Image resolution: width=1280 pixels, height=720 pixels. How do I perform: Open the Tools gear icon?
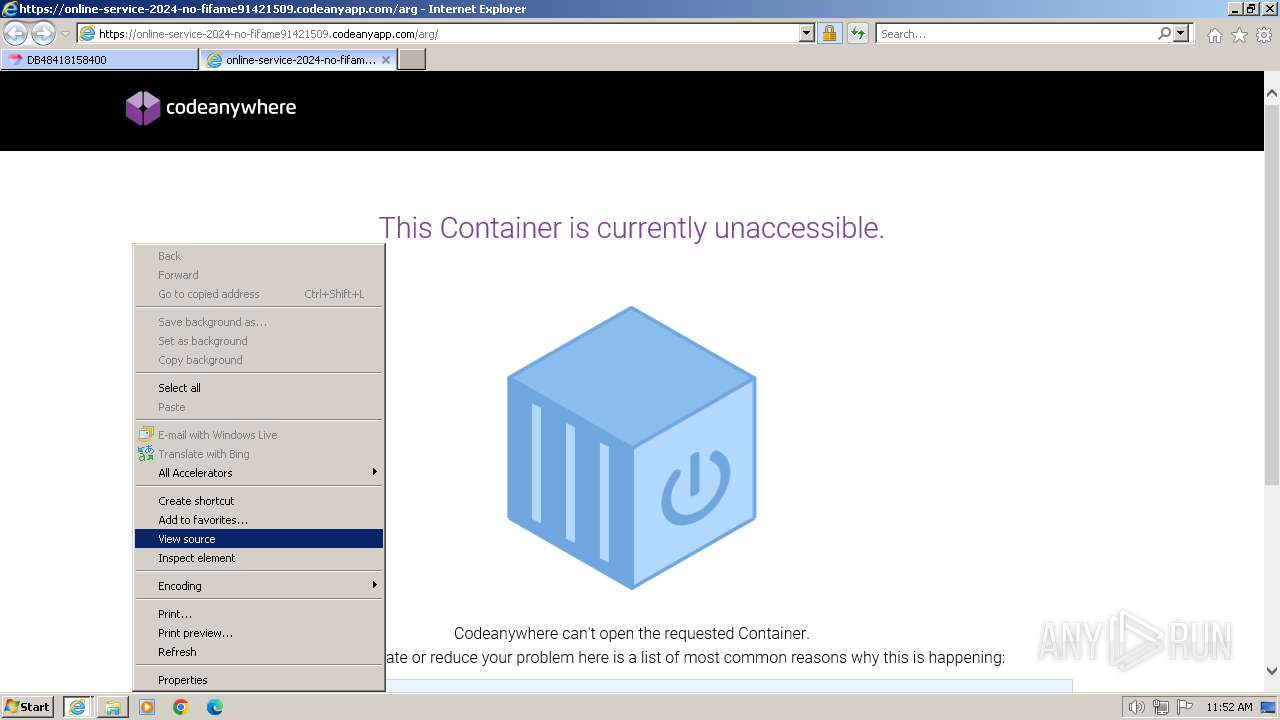click(x=1264, y=35)
